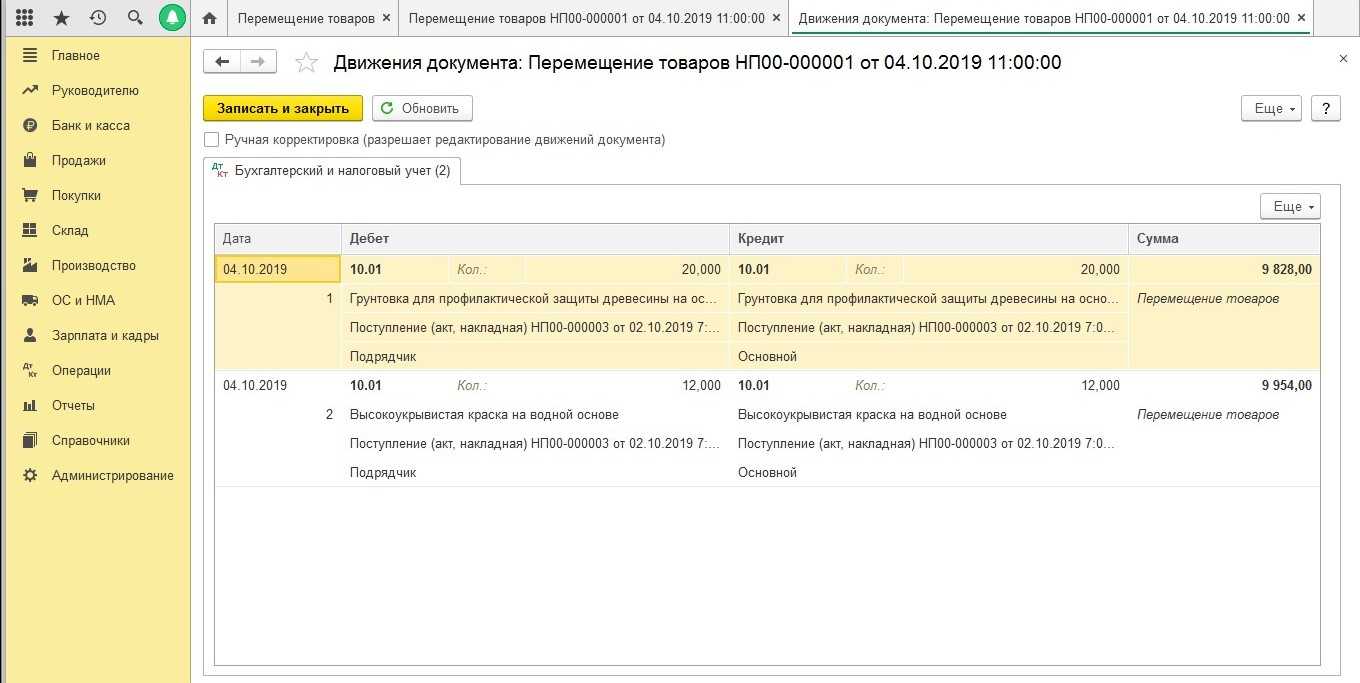The width and height of the screenshot is (1360, 683).
Task: Enable the Ручная корректировка checkbox
Action: 211,140
